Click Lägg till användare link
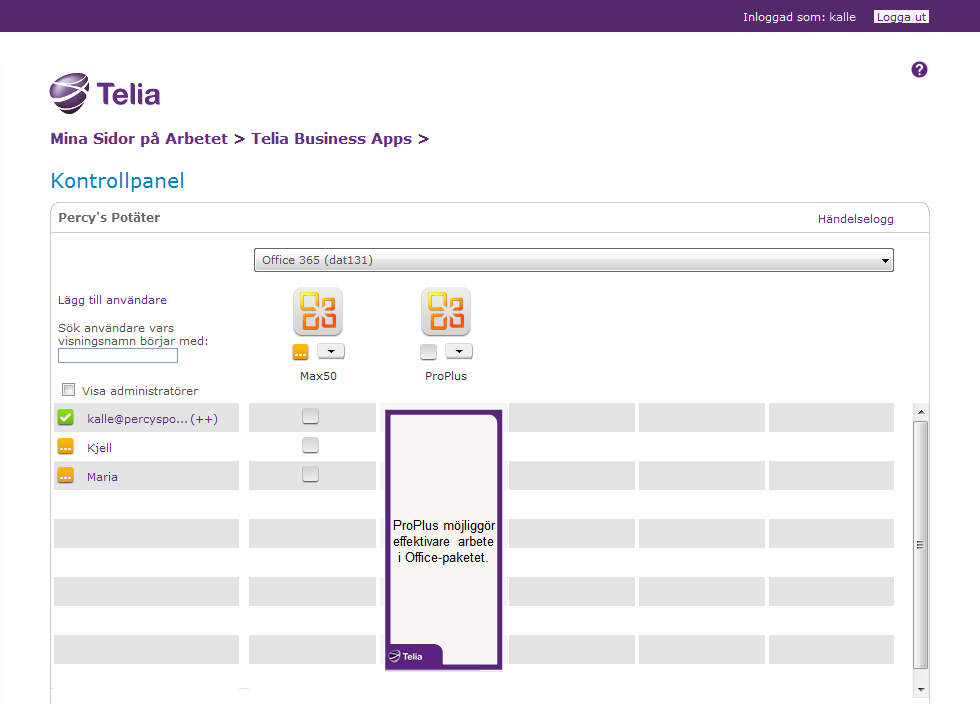 (112, 300)
